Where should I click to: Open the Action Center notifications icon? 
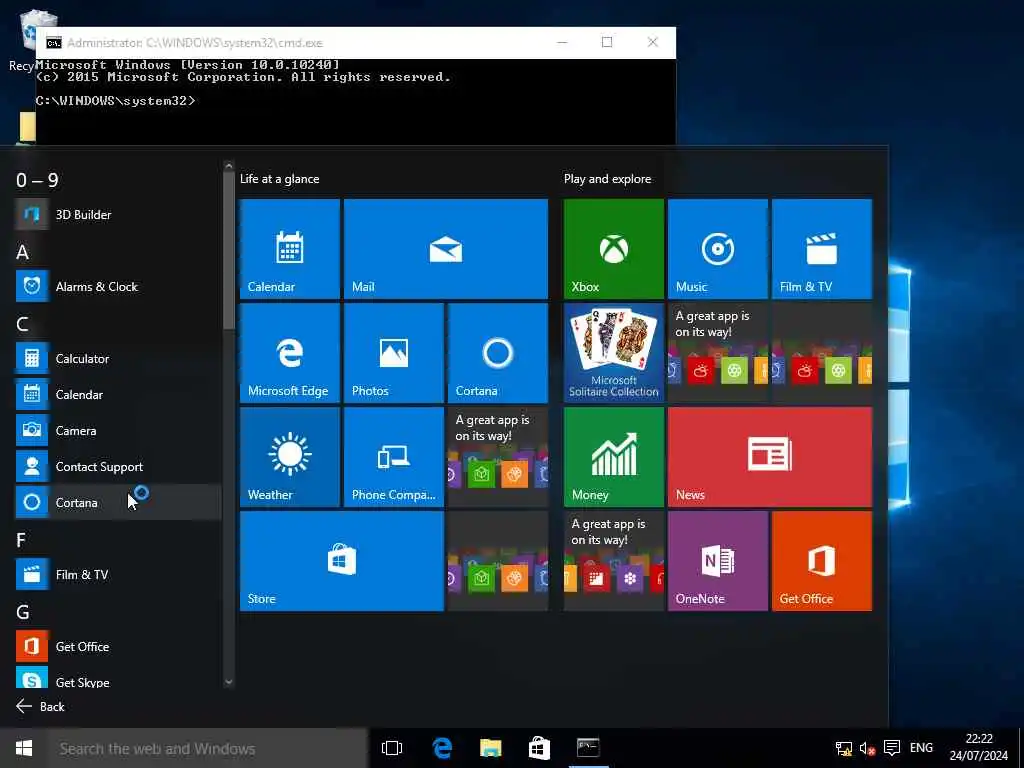(891, 748)
